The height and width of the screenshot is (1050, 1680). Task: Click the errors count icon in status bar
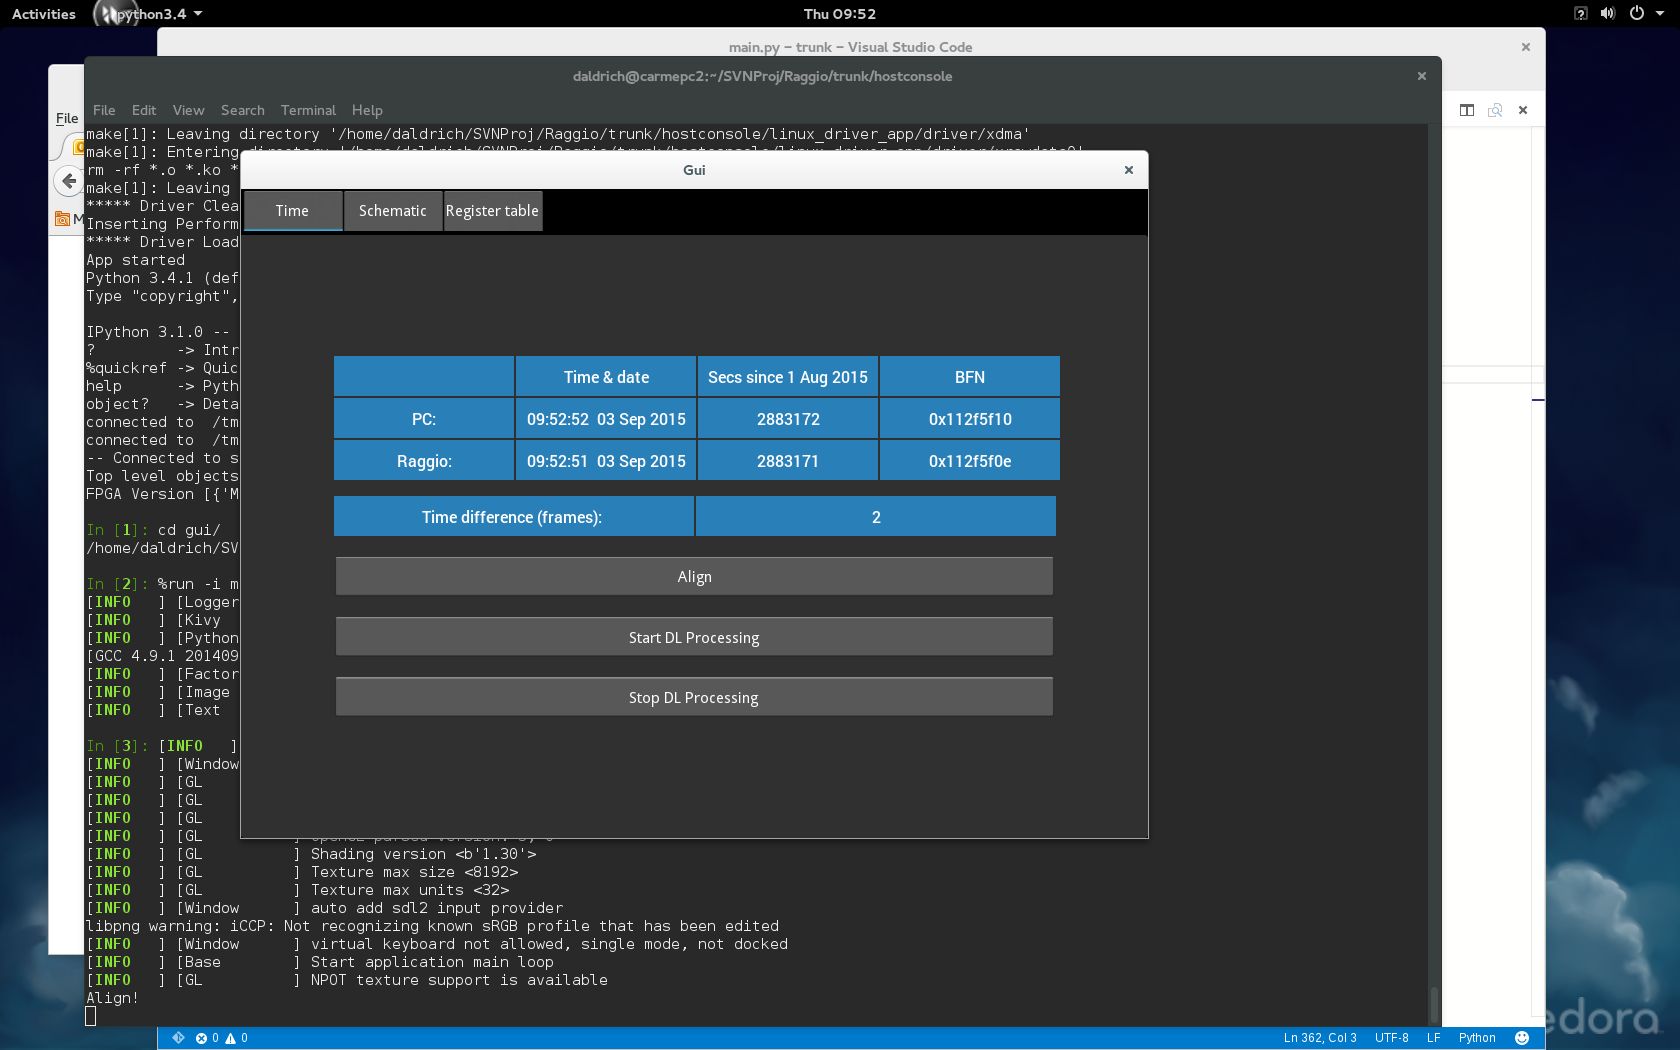(x=207, y=1038)
